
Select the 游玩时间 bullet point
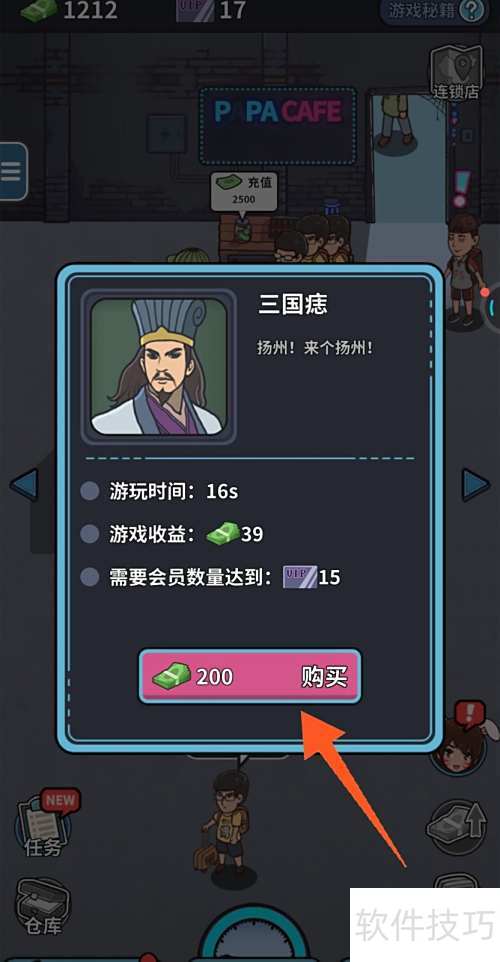point(90,491)
